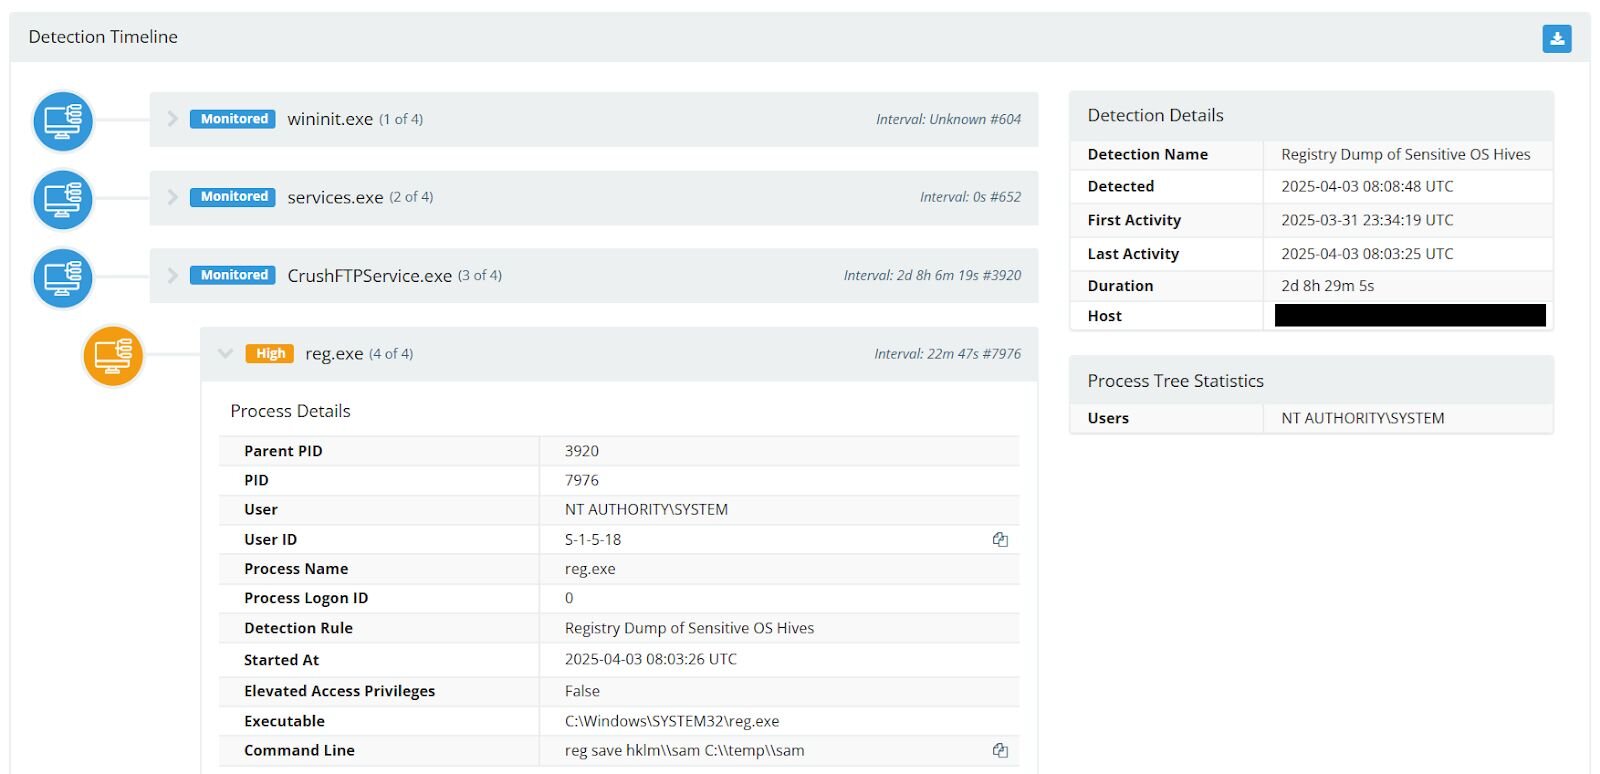Click the redacted Host value field

(1410, 316)
